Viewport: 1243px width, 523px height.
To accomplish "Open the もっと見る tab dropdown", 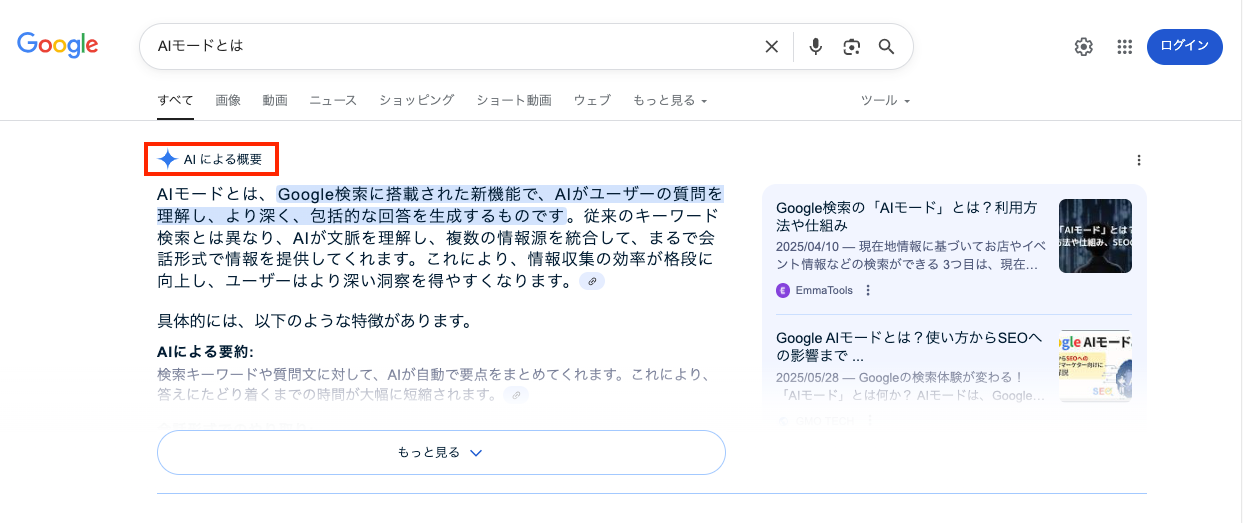I will tap(670, 101).
